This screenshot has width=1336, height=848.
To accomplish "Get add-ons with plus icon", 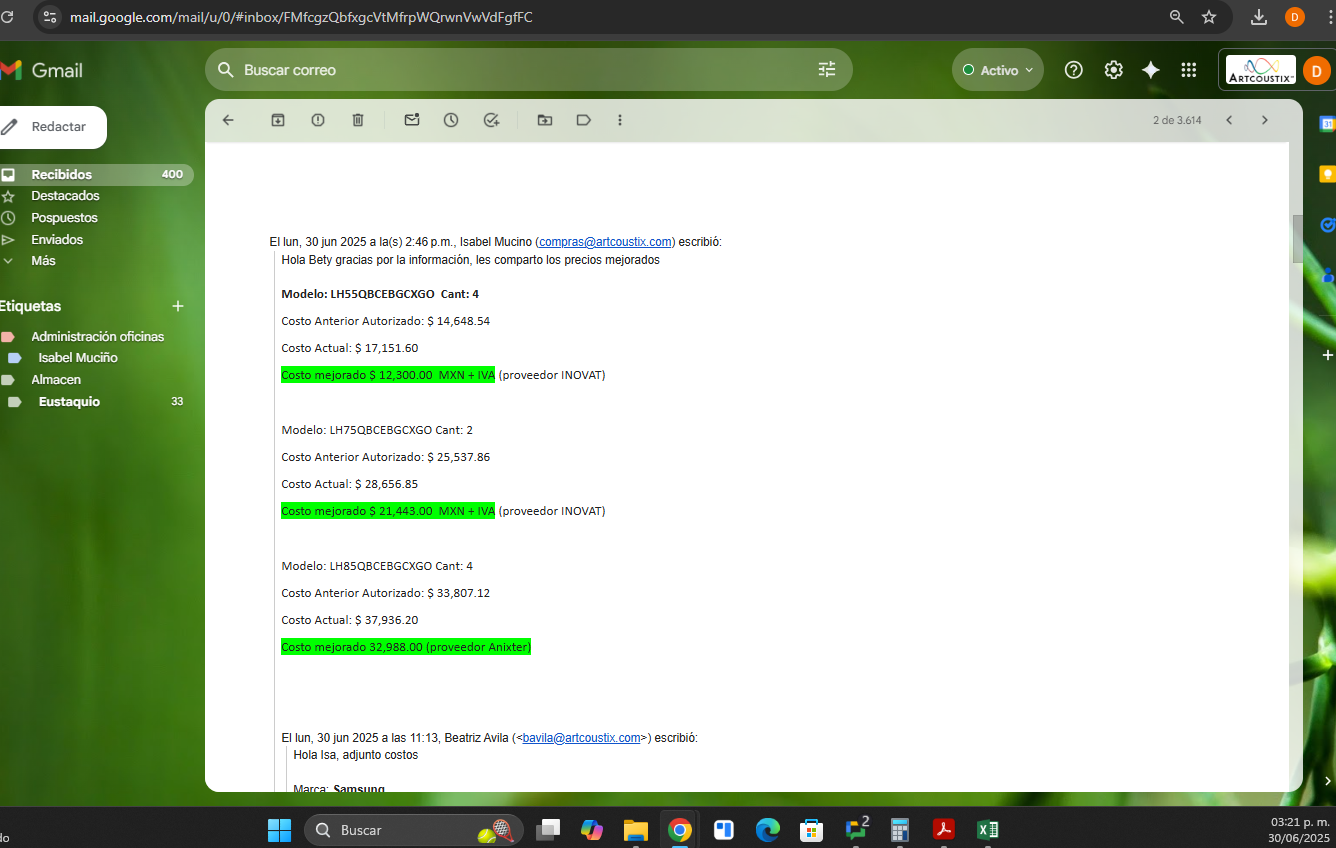I will 1327,355.
